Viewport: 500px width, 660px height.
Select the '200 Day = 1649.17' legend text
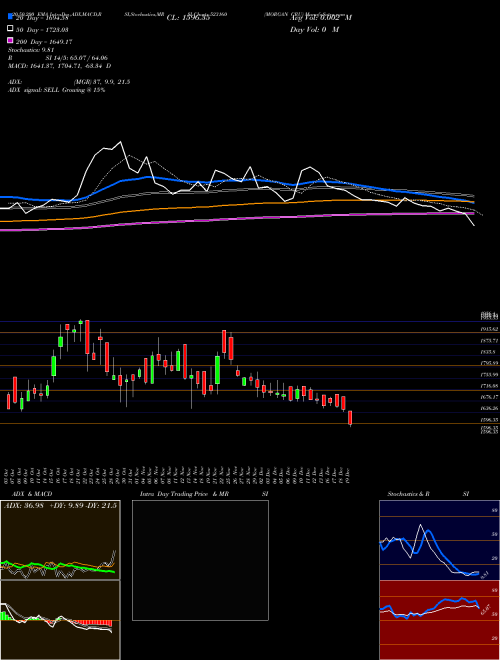click(44, 42)
